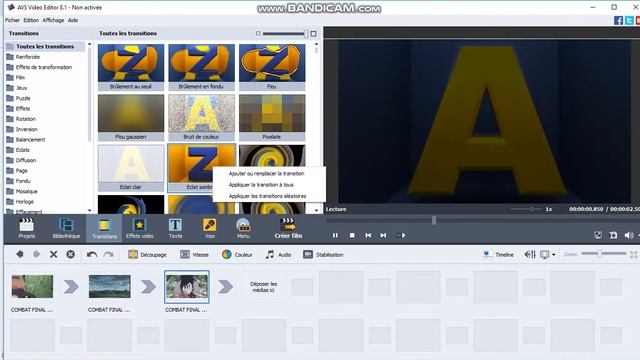Click transition arrow after the third clip
640x360 pixels.
(x=225, y=287)
